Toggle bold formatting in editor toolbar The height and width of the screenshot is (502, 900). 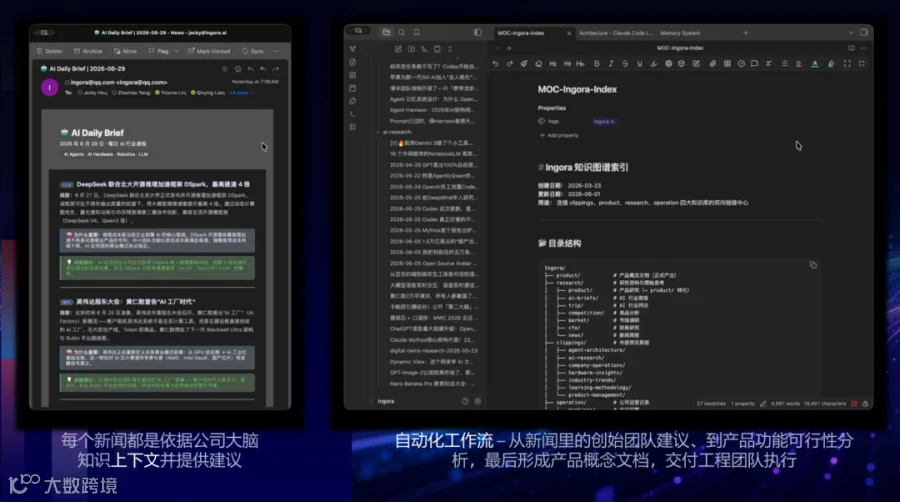coord(596,64)
